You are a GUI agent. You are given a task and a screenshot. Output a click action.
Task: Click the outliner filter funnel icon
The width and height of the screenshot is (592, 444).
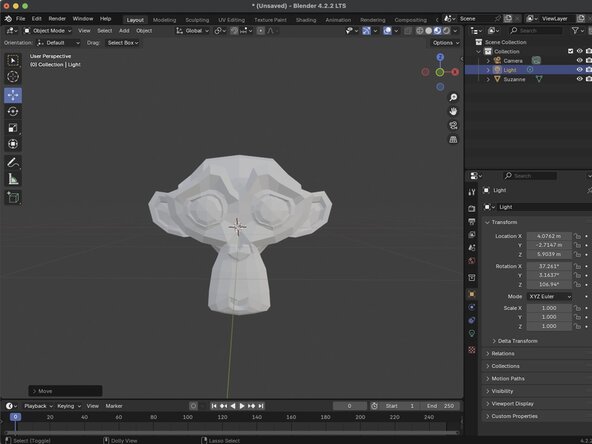tap(575, 31)
